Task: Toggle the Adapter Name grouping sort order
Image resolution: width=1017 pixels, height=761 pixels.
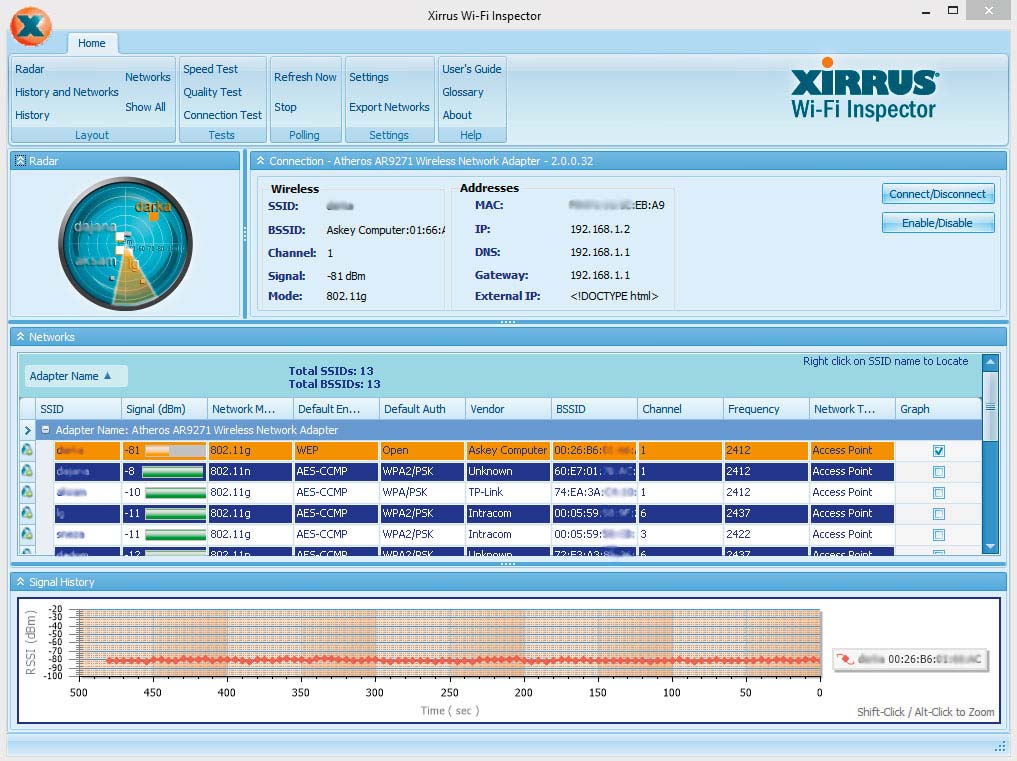Action: tap(76, 376)
